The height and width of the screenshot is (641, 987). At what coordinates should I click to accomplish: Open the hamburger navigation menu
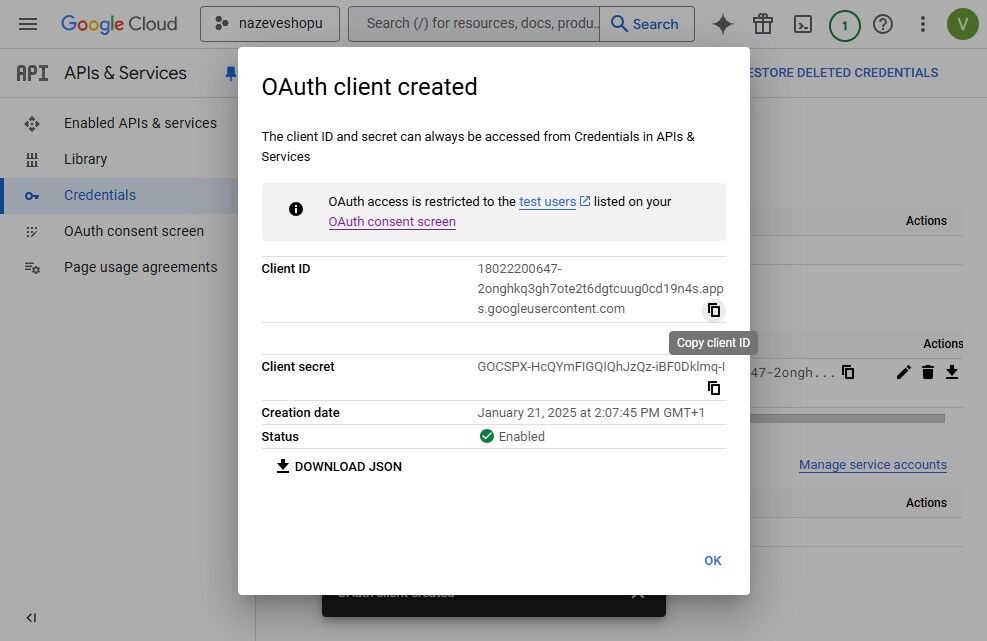tap(28, 24)
